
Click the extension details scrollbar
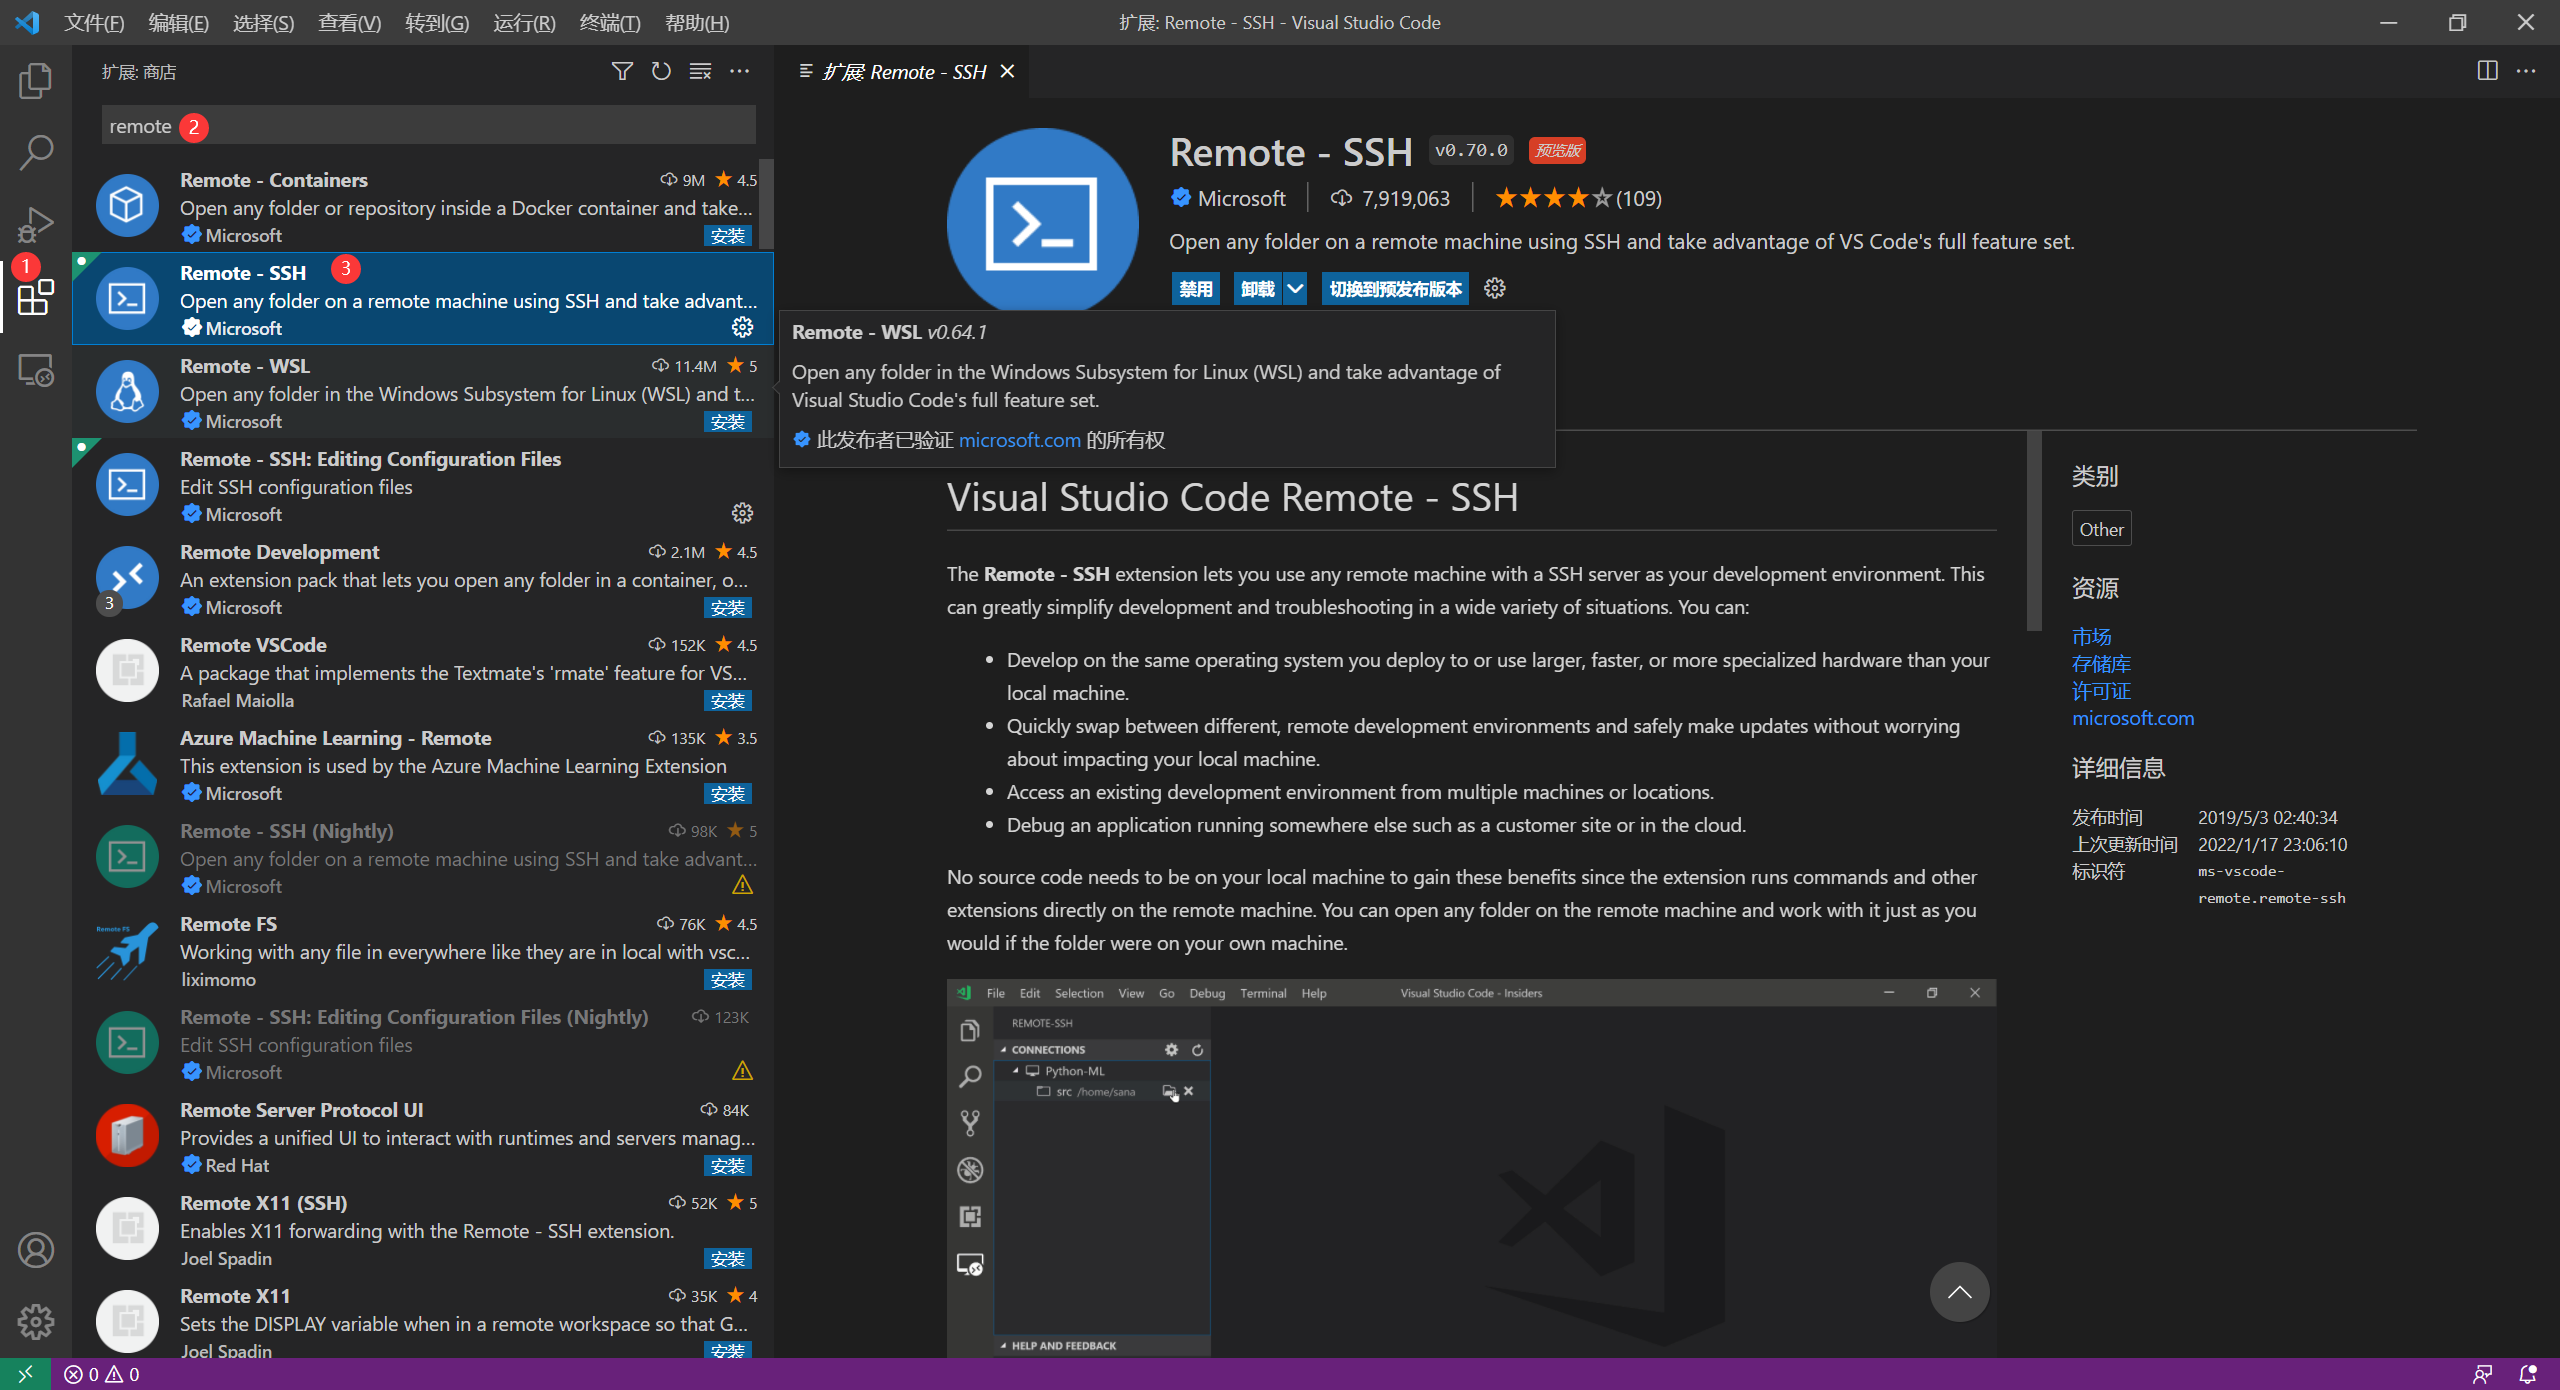2034,530
